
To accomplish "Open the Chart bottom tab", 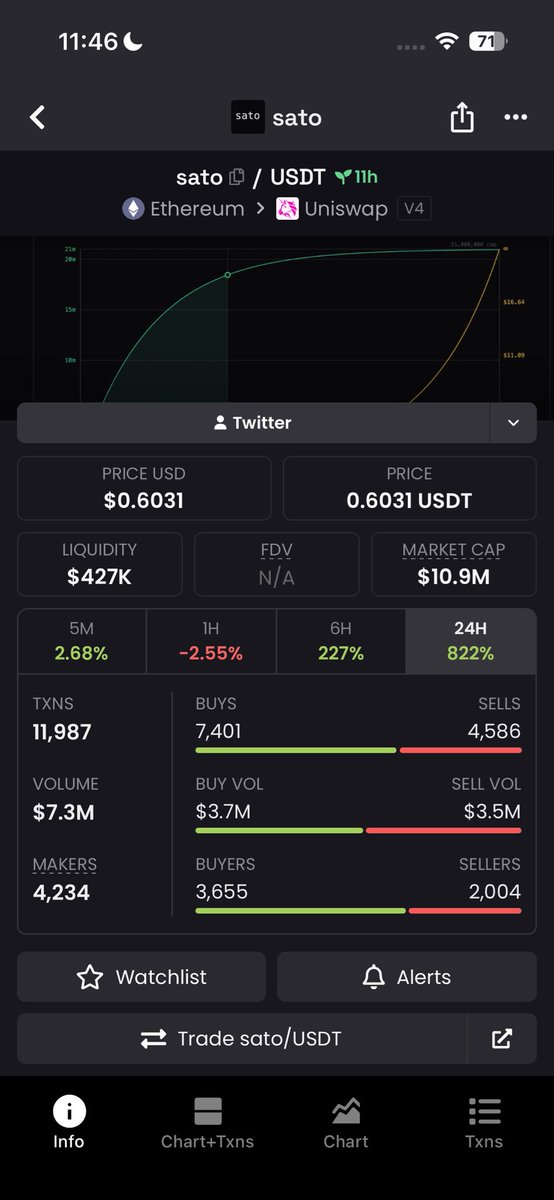I will (346, 1123).
